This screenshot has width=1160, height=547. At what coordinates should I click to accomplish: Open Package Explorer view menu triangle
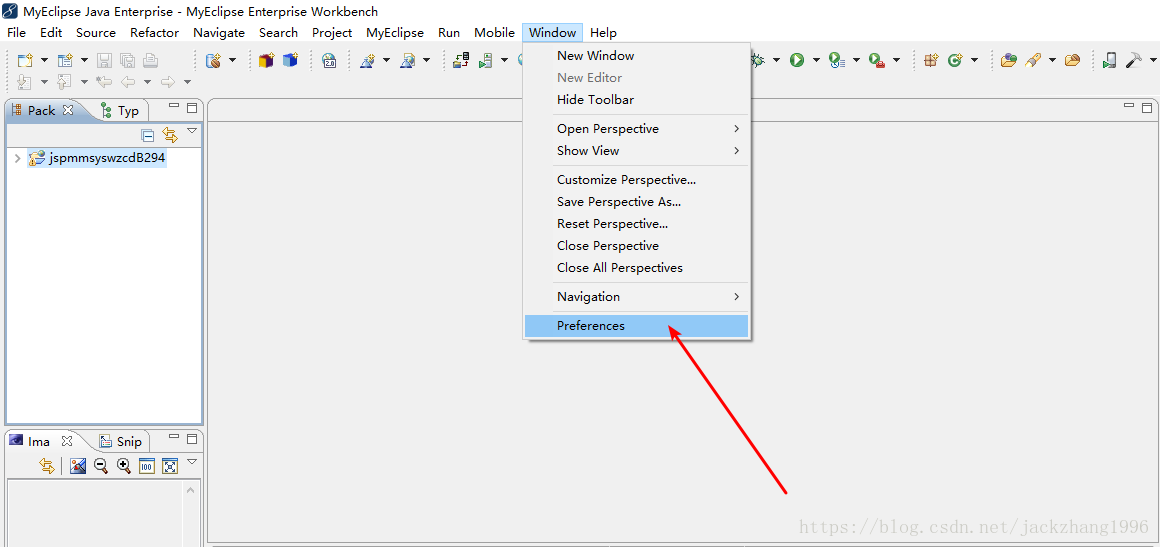click(x=192, y=131)
